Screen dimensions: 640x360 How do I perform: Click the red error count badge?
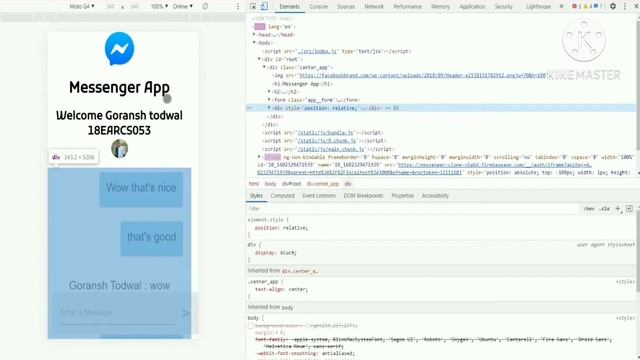pyautogui.click(x=576, y=6)
